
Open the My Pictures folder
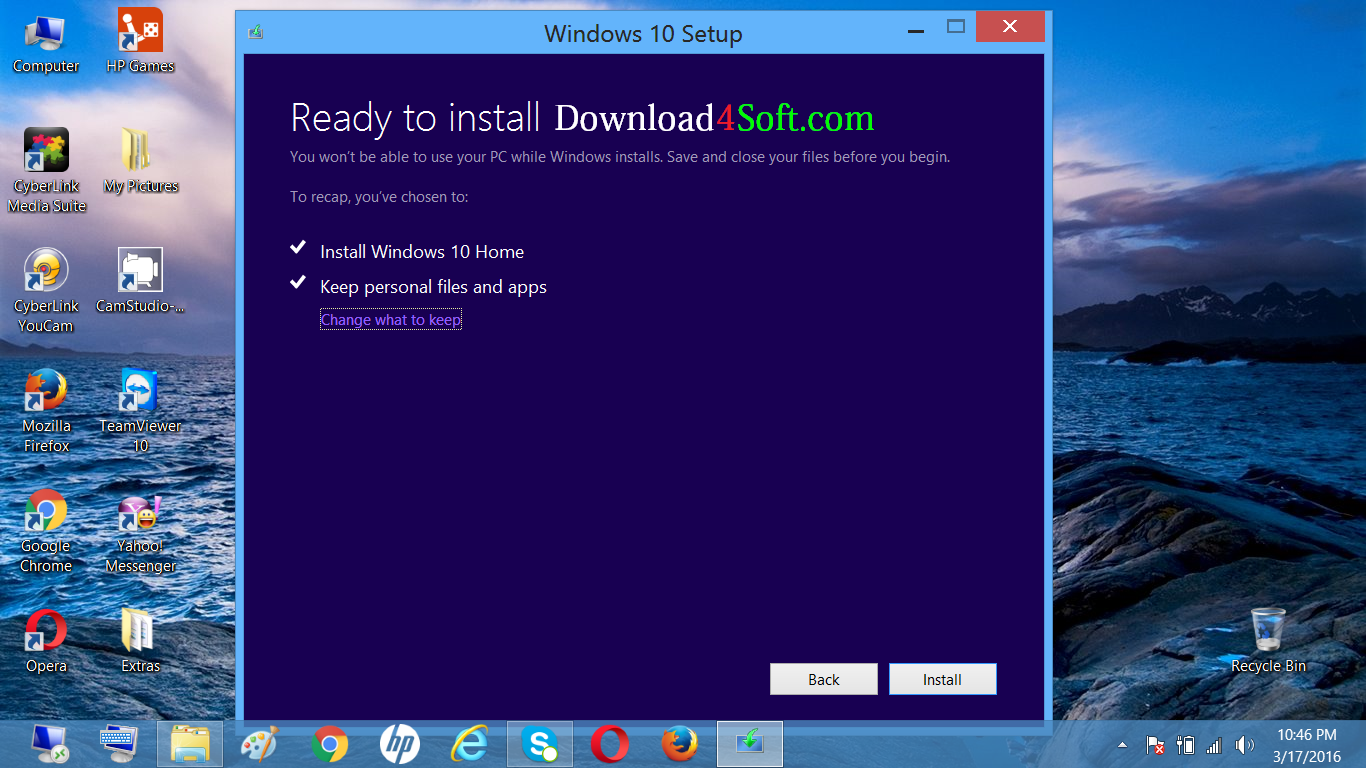click(x=140, y=161)
